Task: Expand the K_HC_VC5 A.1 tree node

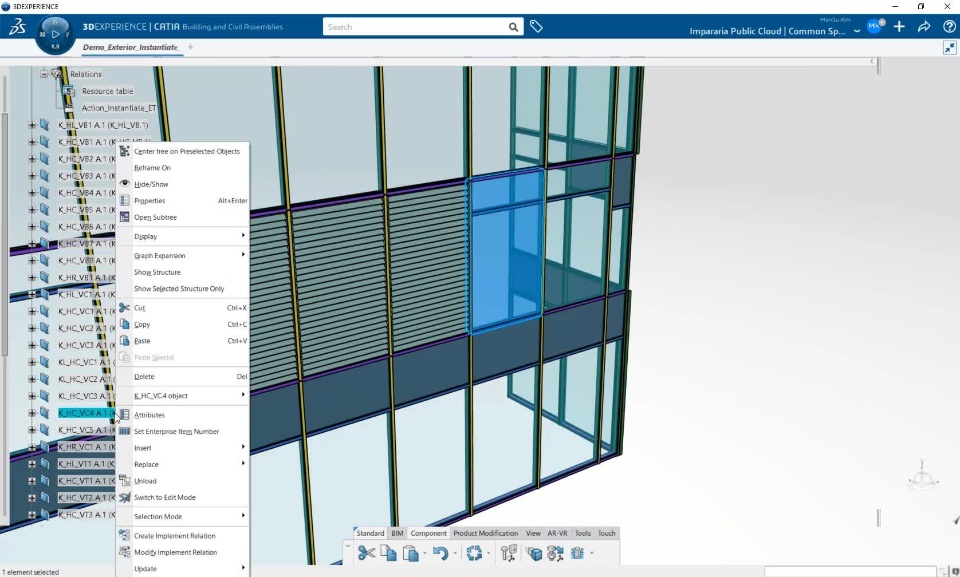Action: click(x=32, y=430)
